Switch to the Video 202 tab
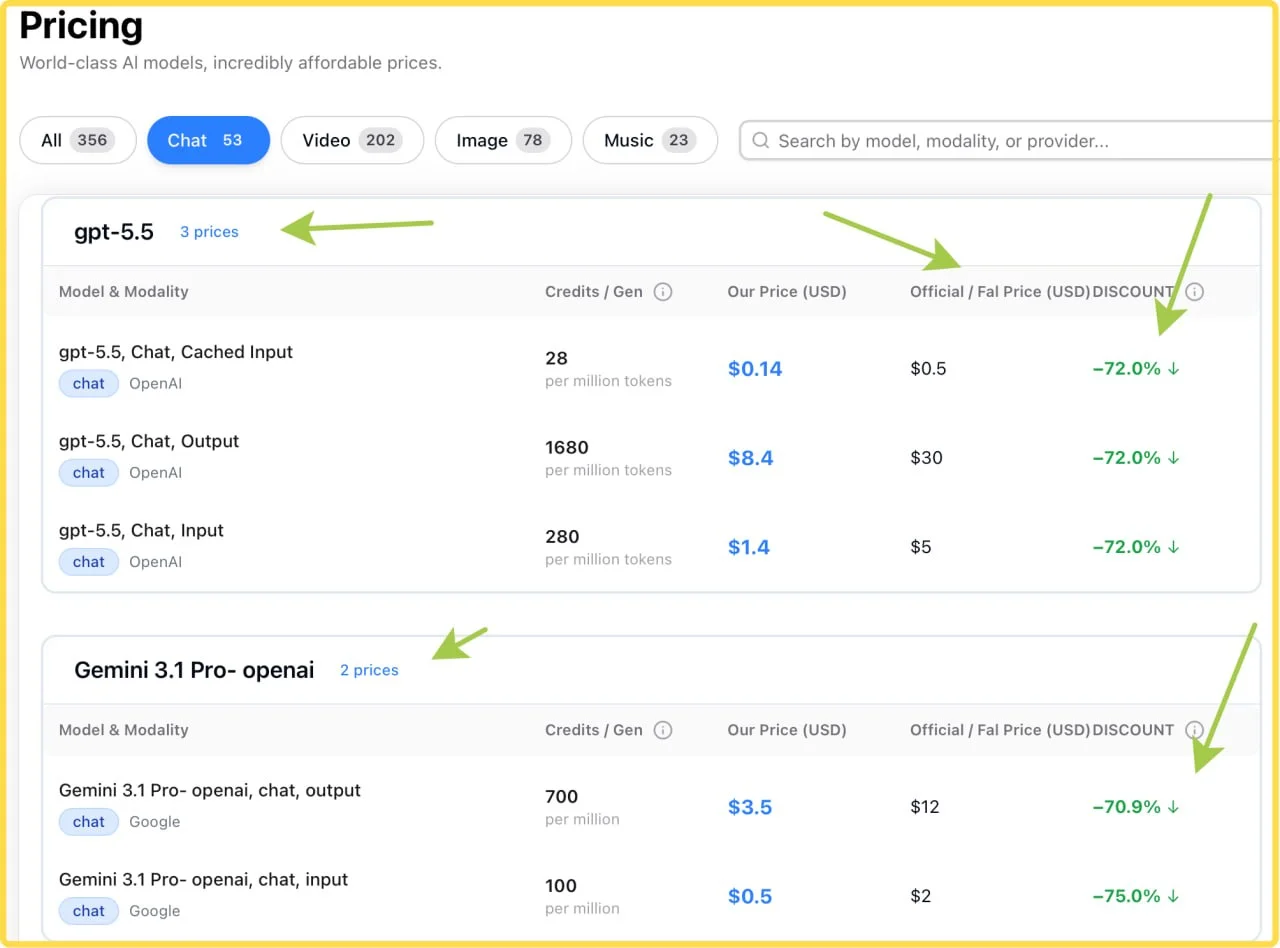Screen dimensions: 1280x948 coord(352,140)
